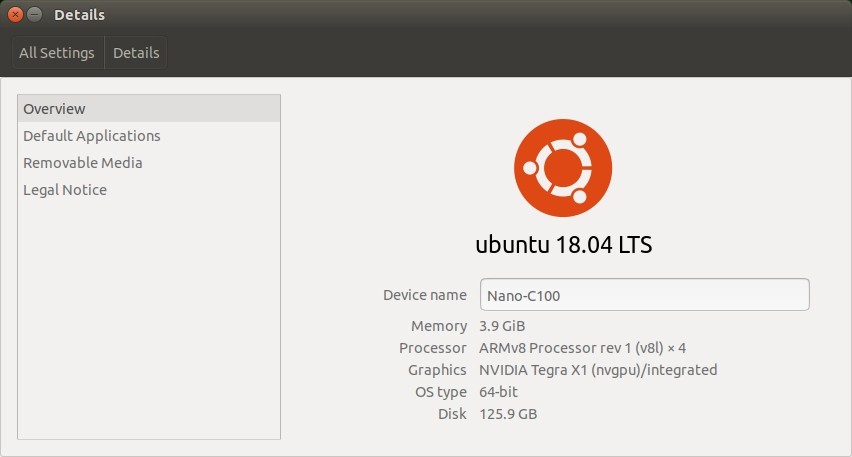Click the Processor label
Image resolution: width=852 pixels, height=457 pixels.
coord(433,348)
